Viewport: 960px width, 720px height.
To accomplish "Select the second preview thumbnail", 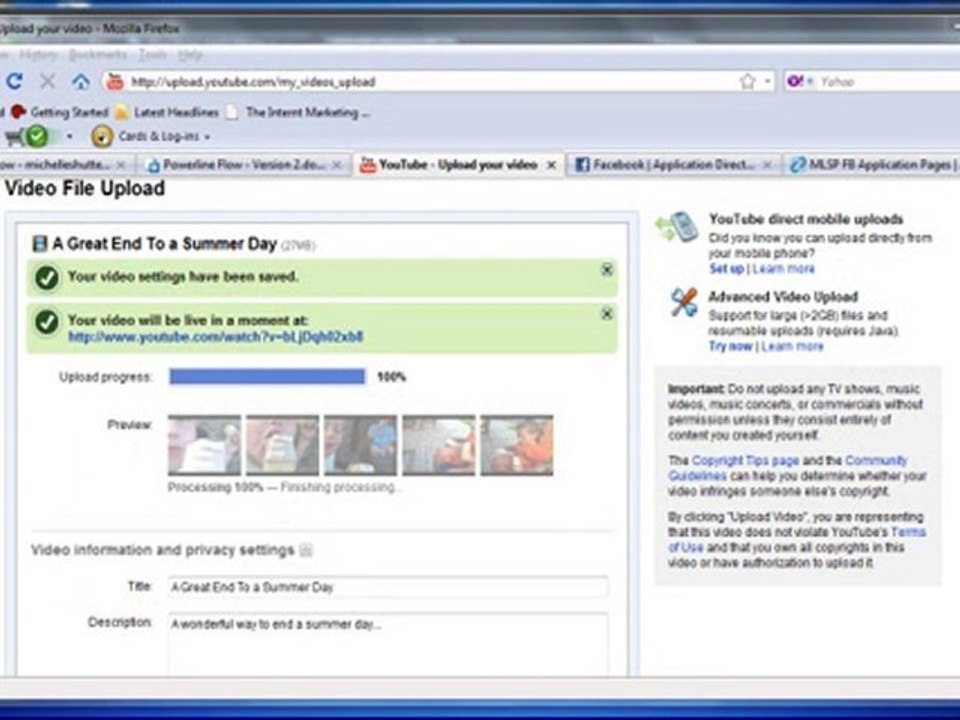I will coord(282,445).
